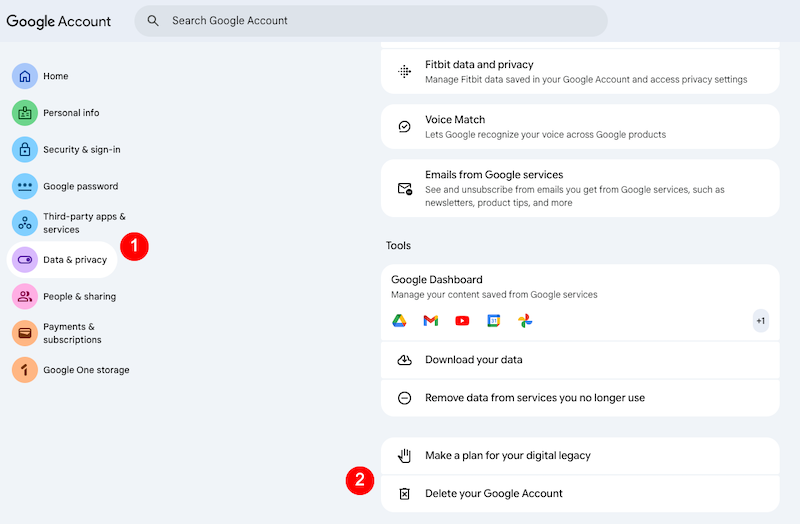
Task: Click the Google Drive icon in Dashboard
Action: pos(399,321)
